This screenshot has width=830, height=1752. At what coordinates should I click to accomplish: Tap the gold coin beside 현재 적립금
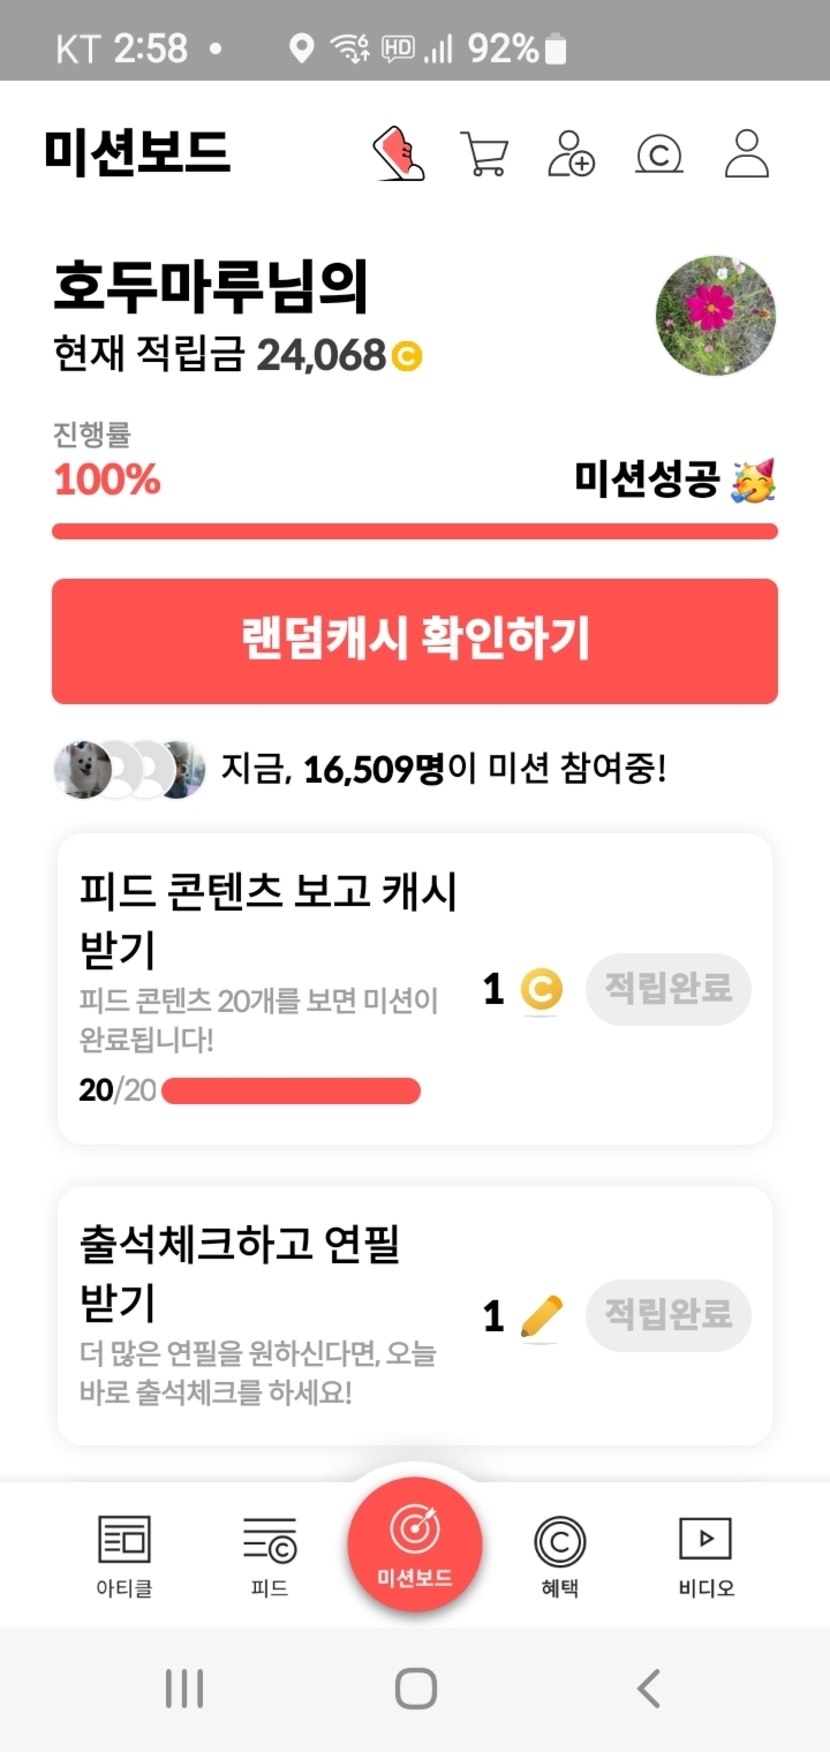pos(407,356)
